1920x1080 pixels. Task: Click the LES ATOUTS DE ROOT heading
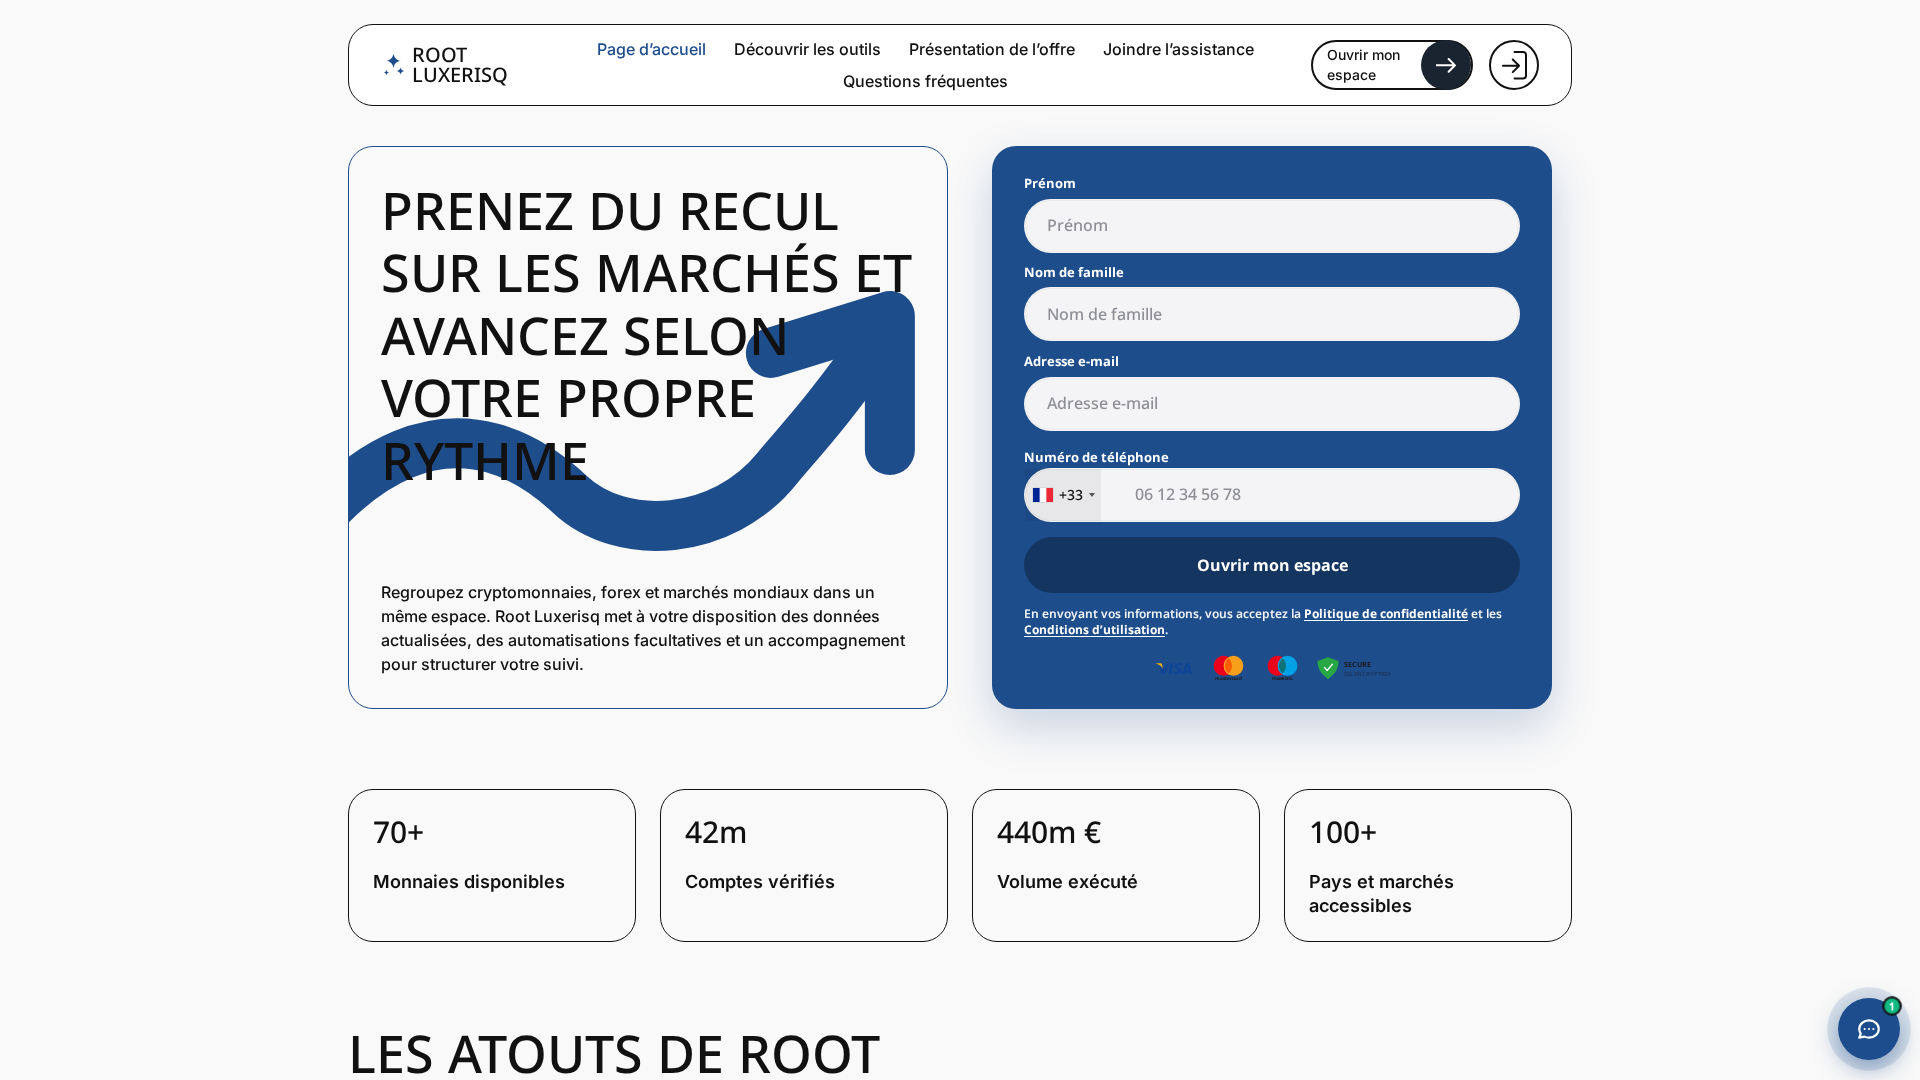[614, 1052]
